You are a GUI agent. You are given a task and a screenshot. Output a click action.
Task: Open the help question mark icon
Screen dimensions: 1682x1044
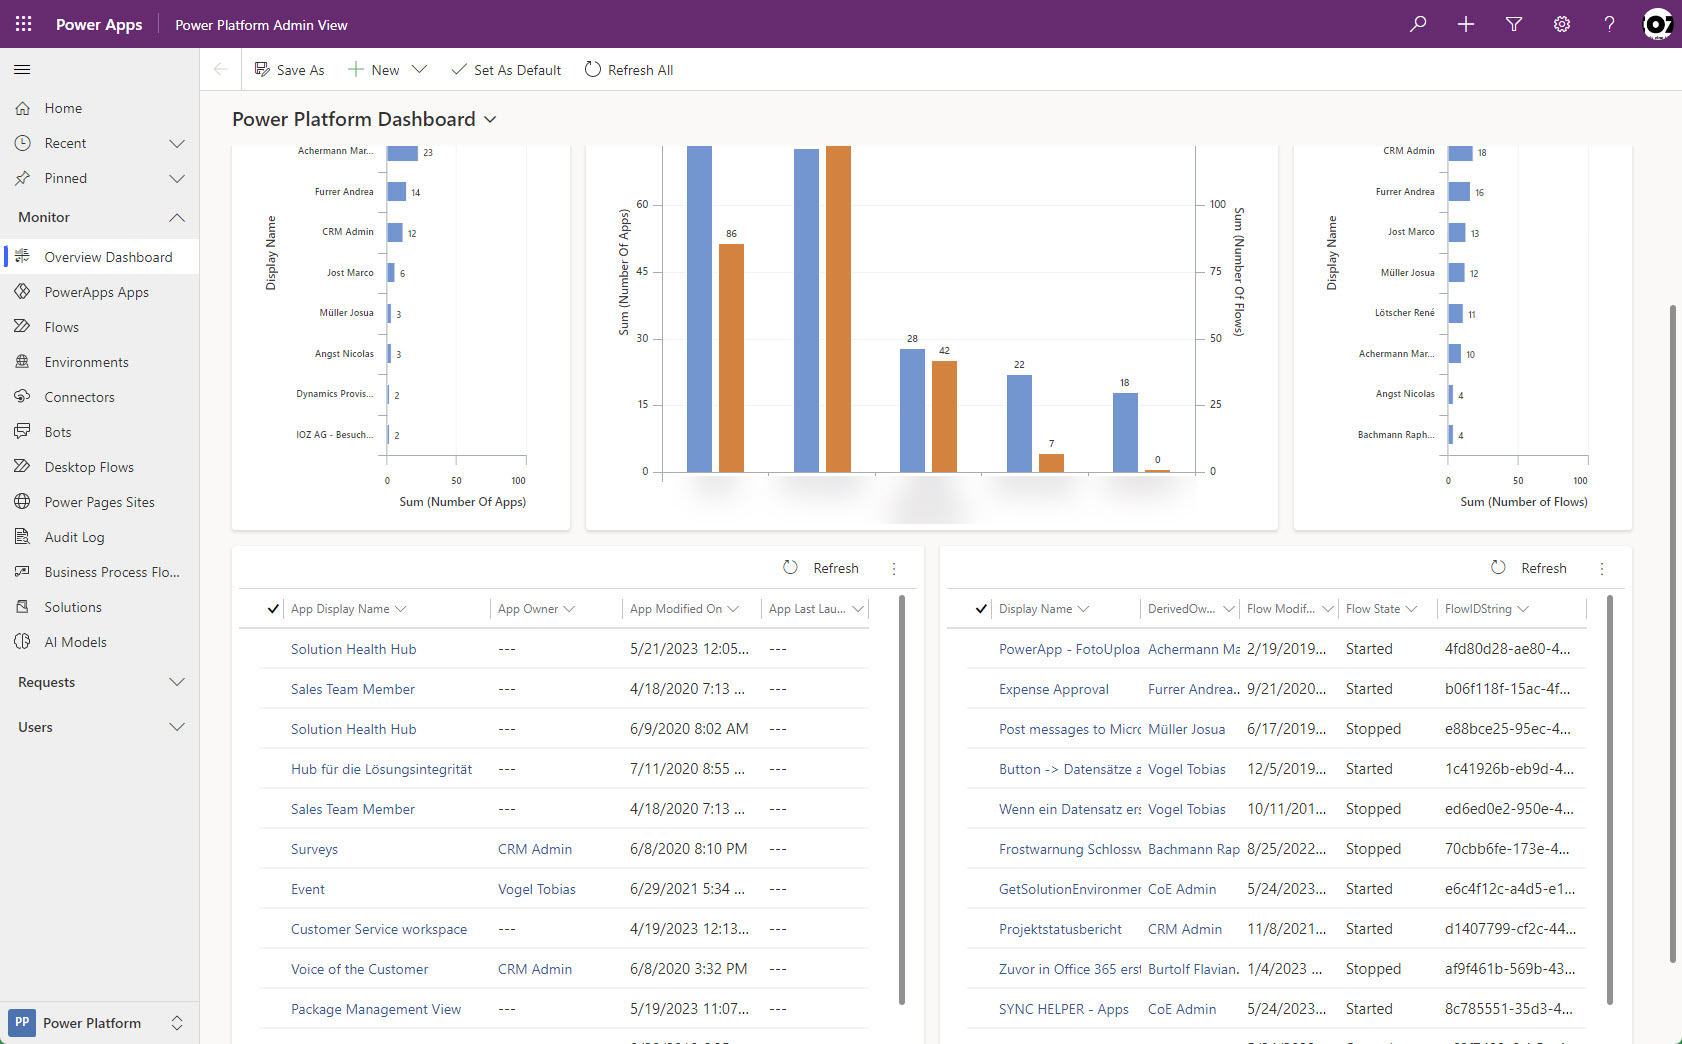coord(1609,24)
